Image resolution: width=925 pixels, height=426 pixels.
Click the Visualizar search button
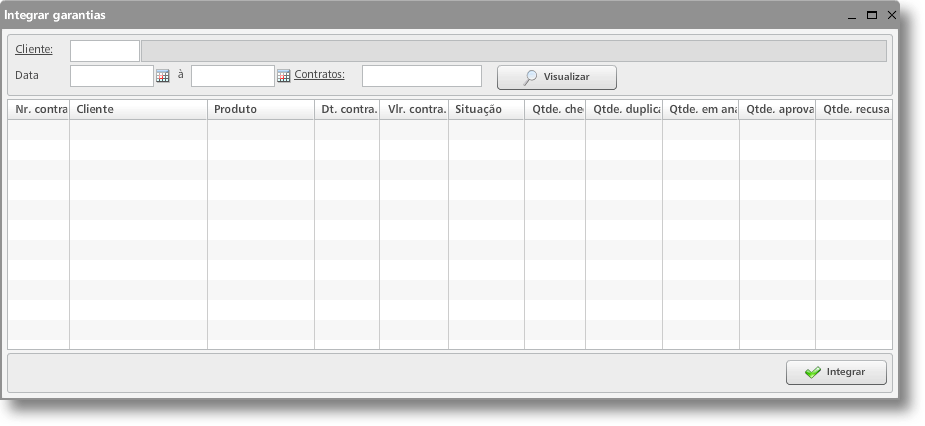[x=557, y=77]
